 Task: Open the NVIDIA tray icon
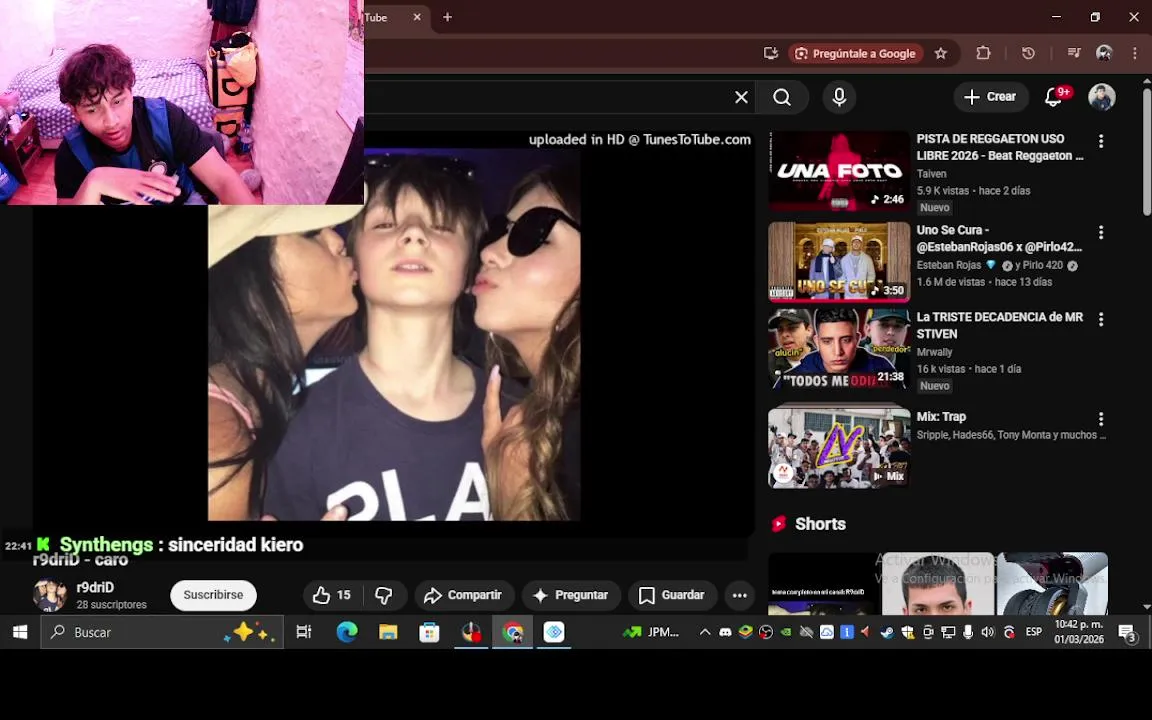[785, 632]
